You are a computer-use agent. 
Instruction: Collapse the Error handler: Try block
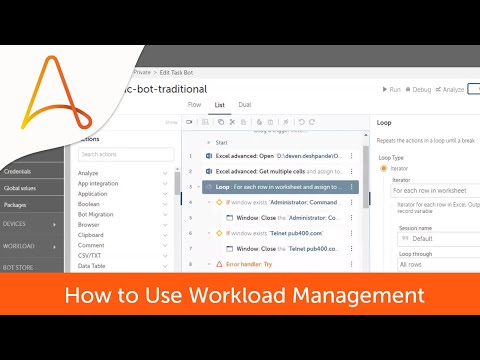coord(209,264)
